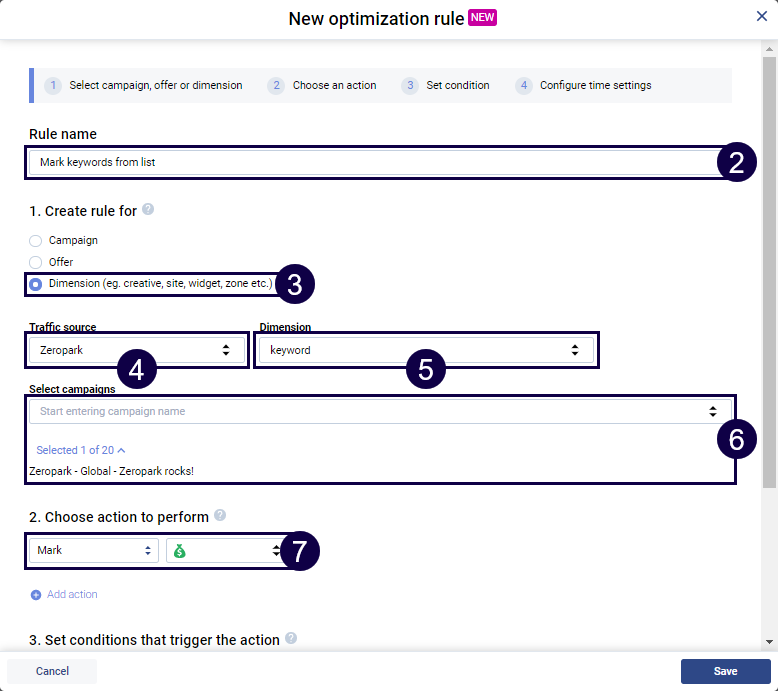
Task: Click the Cancel button
Action: point(52,671)
